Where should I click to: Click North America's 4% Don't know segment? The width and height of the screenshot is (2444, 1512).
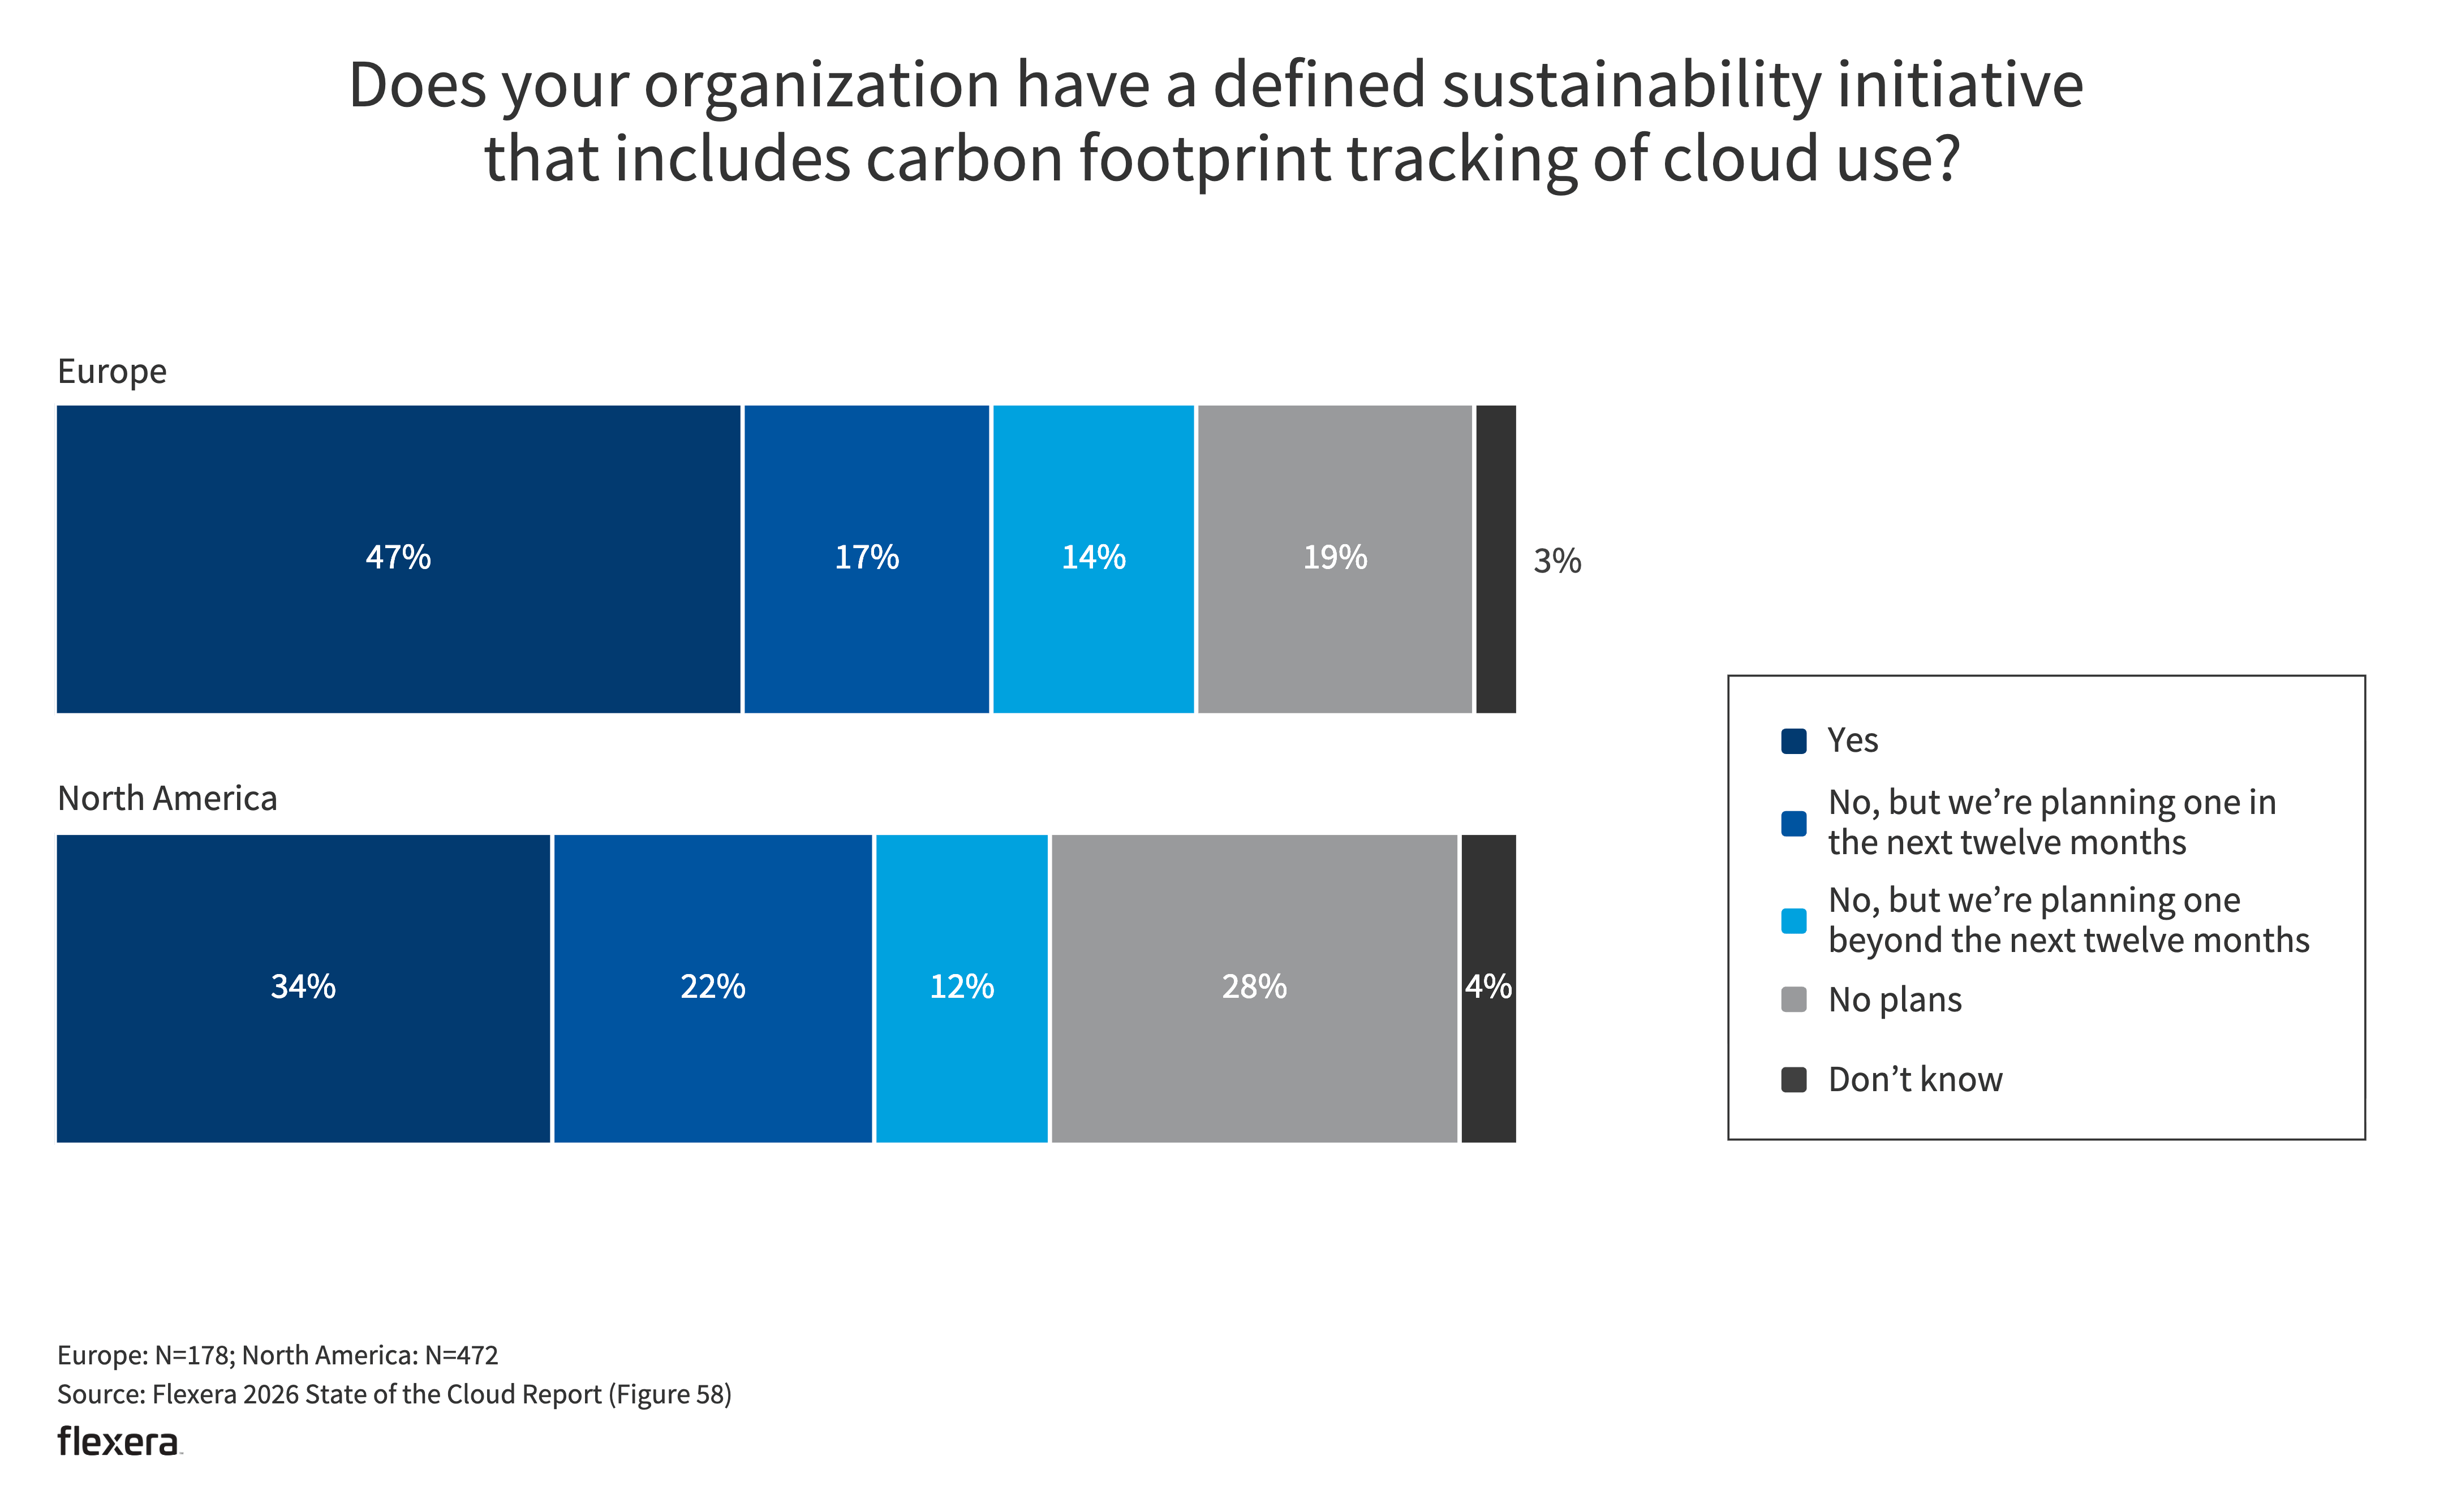[1488, 988]
